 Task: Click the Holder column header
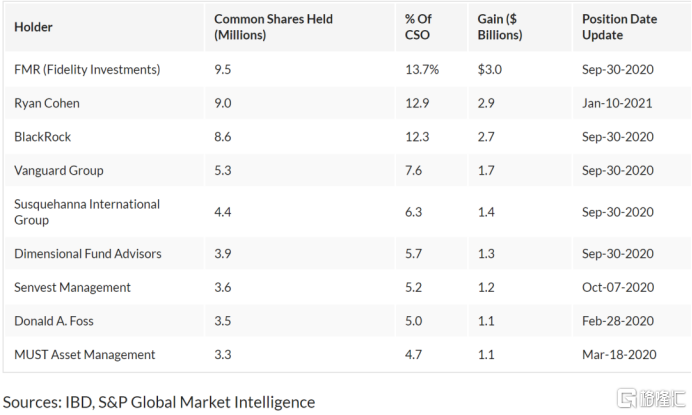[34, 27]
